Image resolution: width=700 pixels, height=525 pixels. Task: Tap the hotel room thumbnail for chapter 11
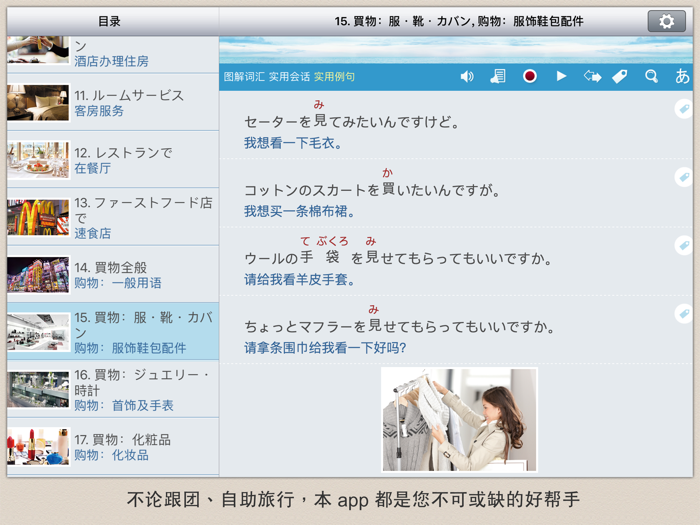coord(38,103)
